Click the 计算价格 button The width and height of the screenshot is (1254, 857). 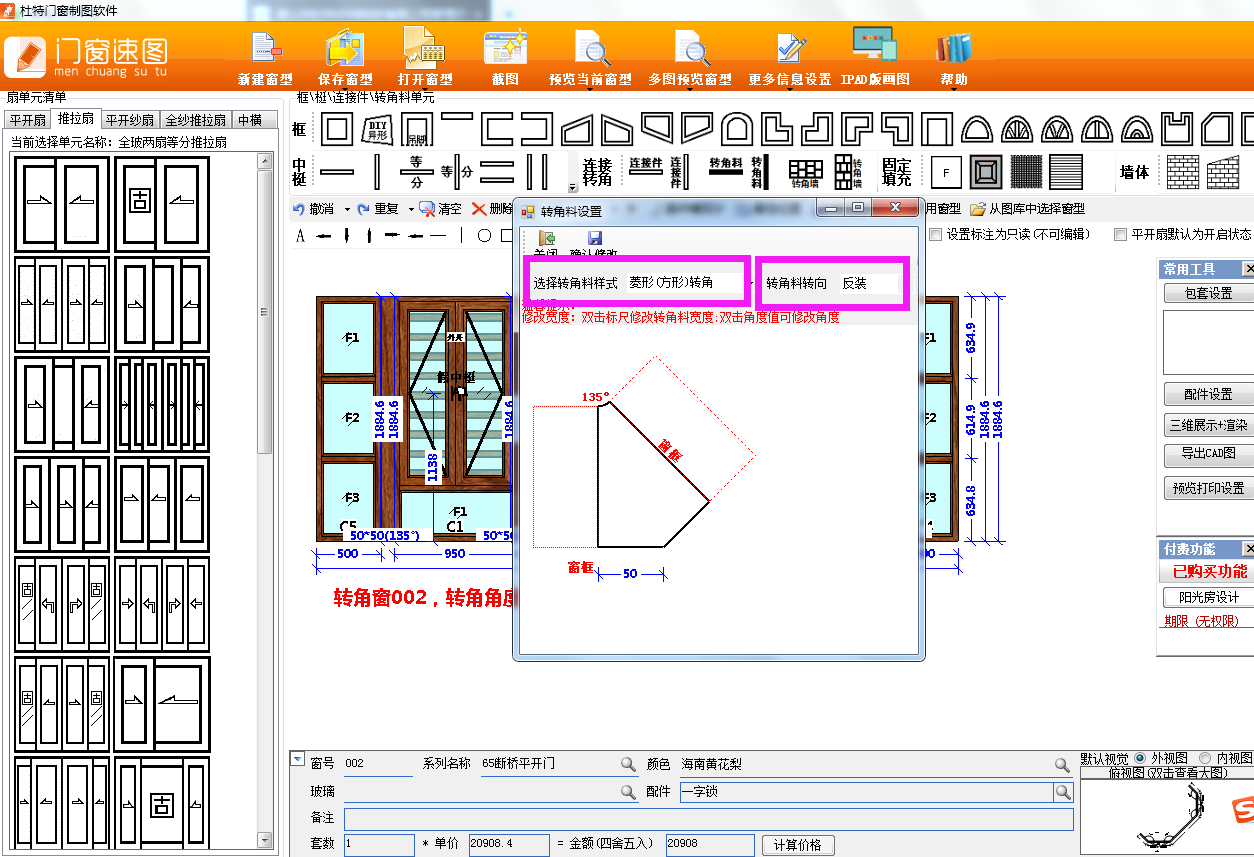[798, 845]
